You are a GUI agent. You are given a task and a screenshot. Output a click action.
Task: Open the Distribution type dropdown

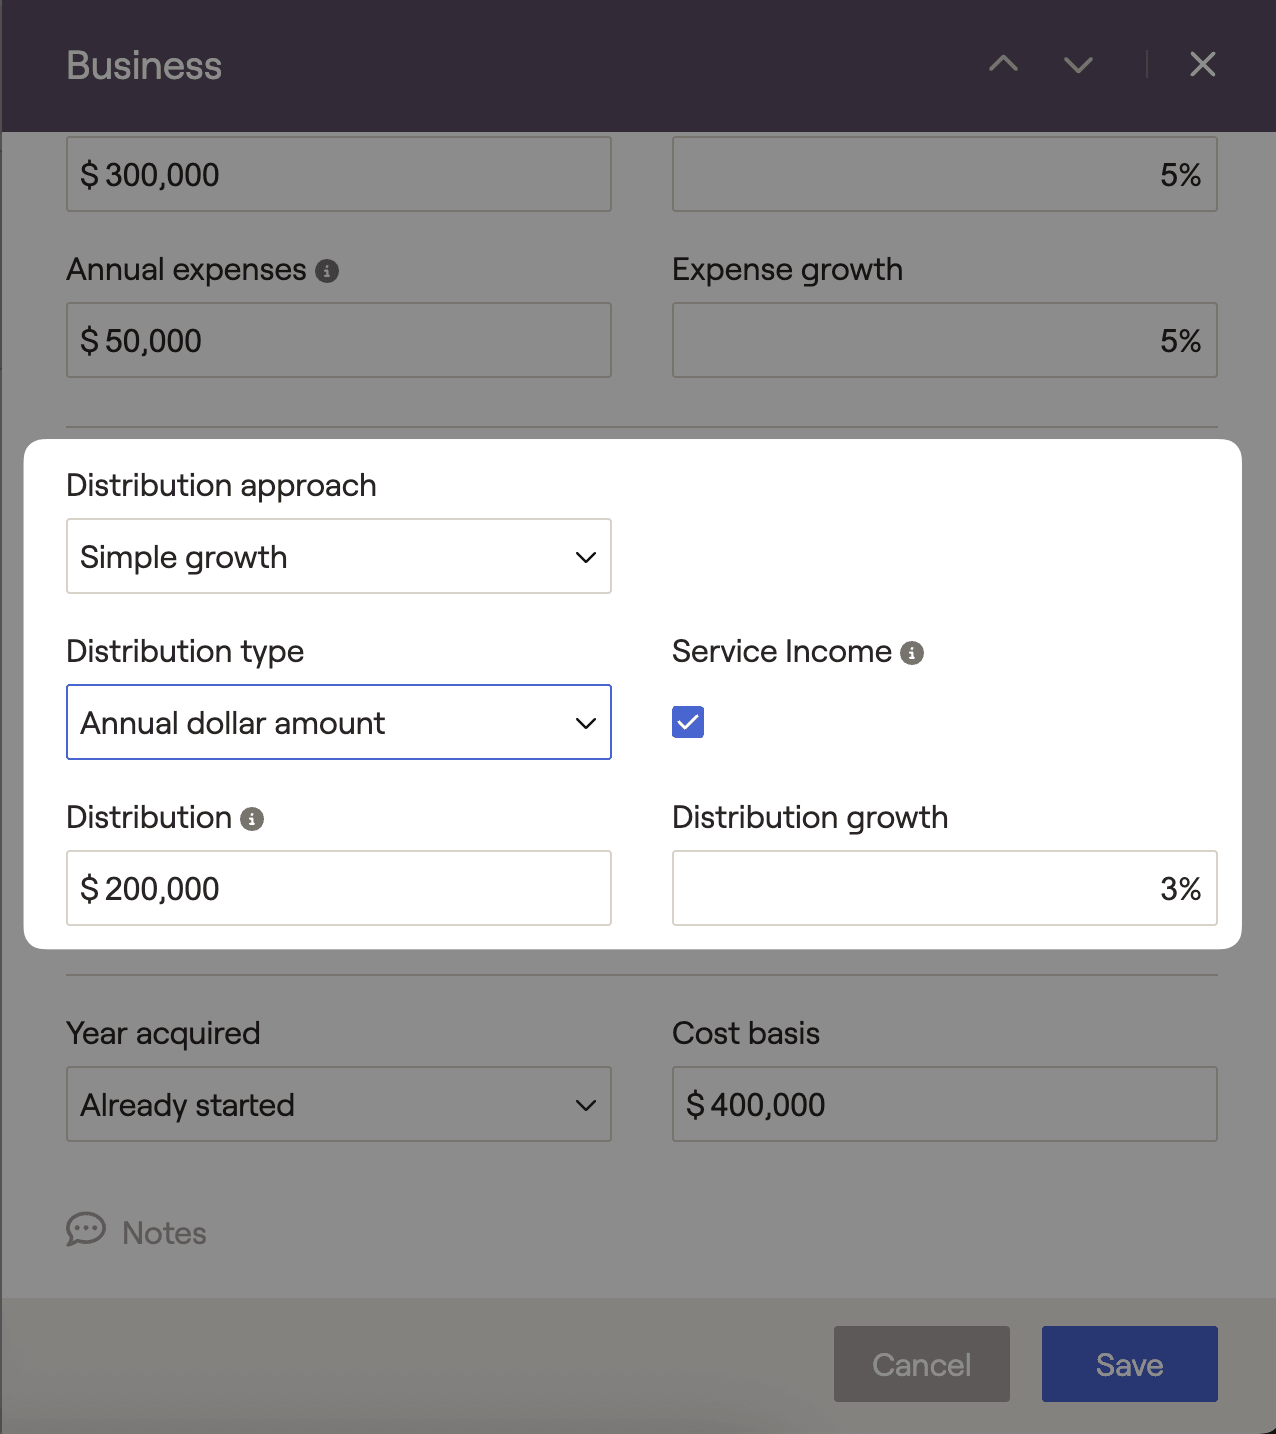pyautogui.click(x=338, y=722)
